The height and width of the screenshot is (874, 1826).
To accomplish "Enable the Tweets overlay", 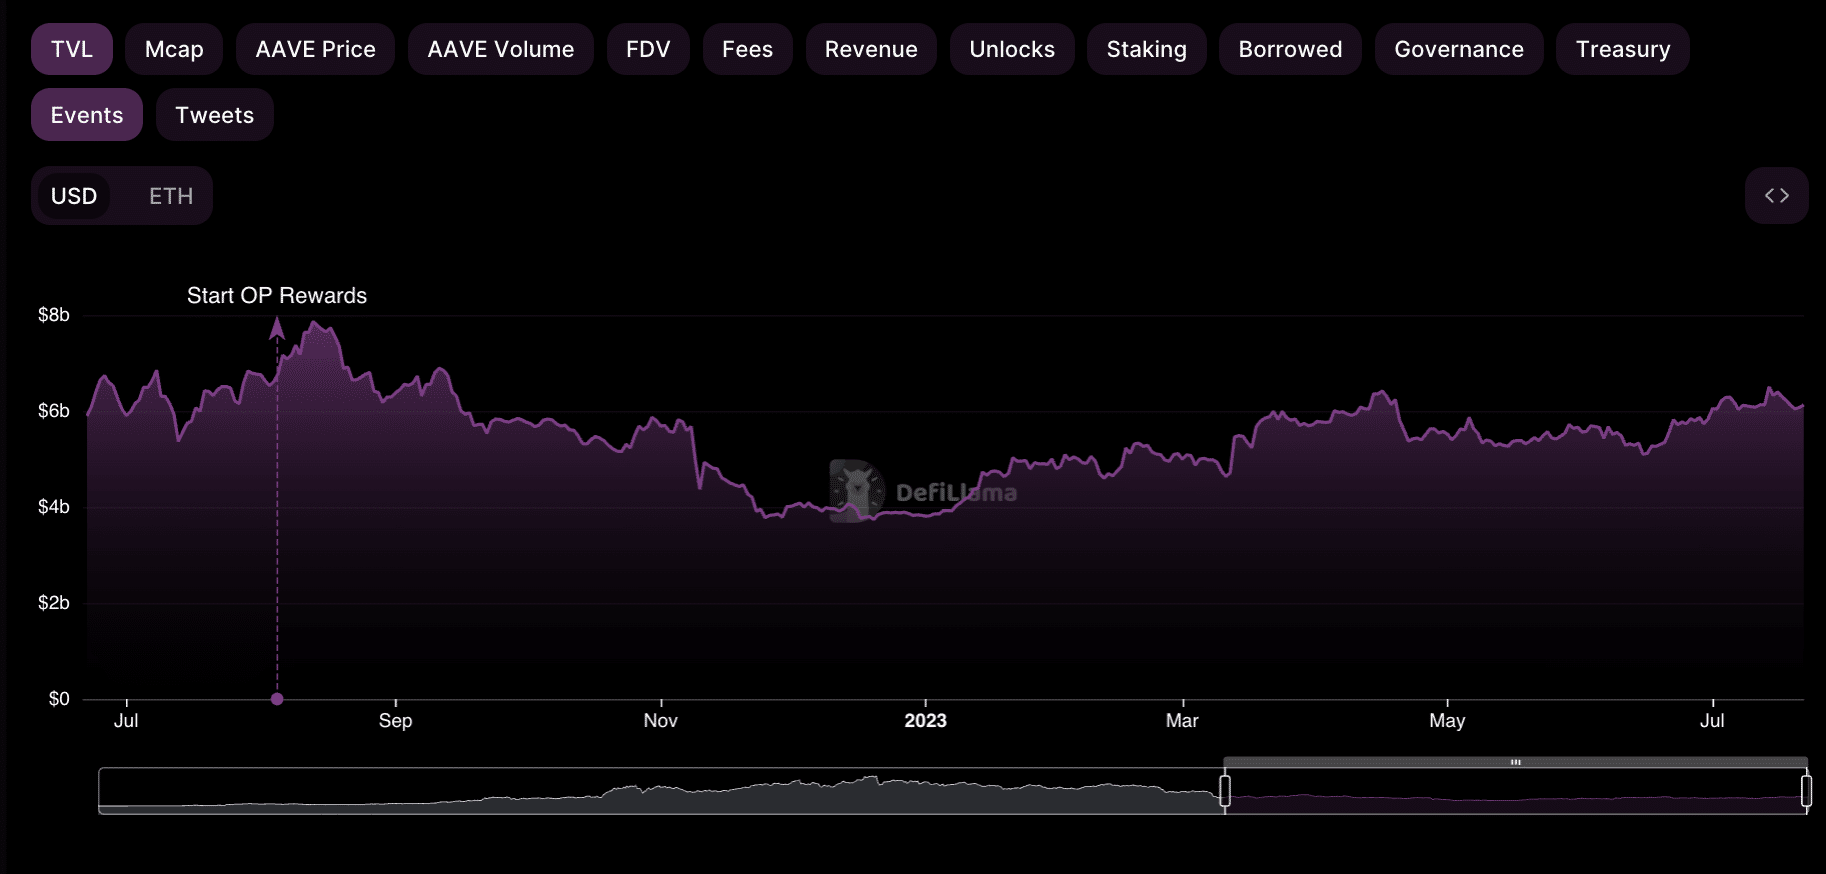I will click(x=215, y=115).
